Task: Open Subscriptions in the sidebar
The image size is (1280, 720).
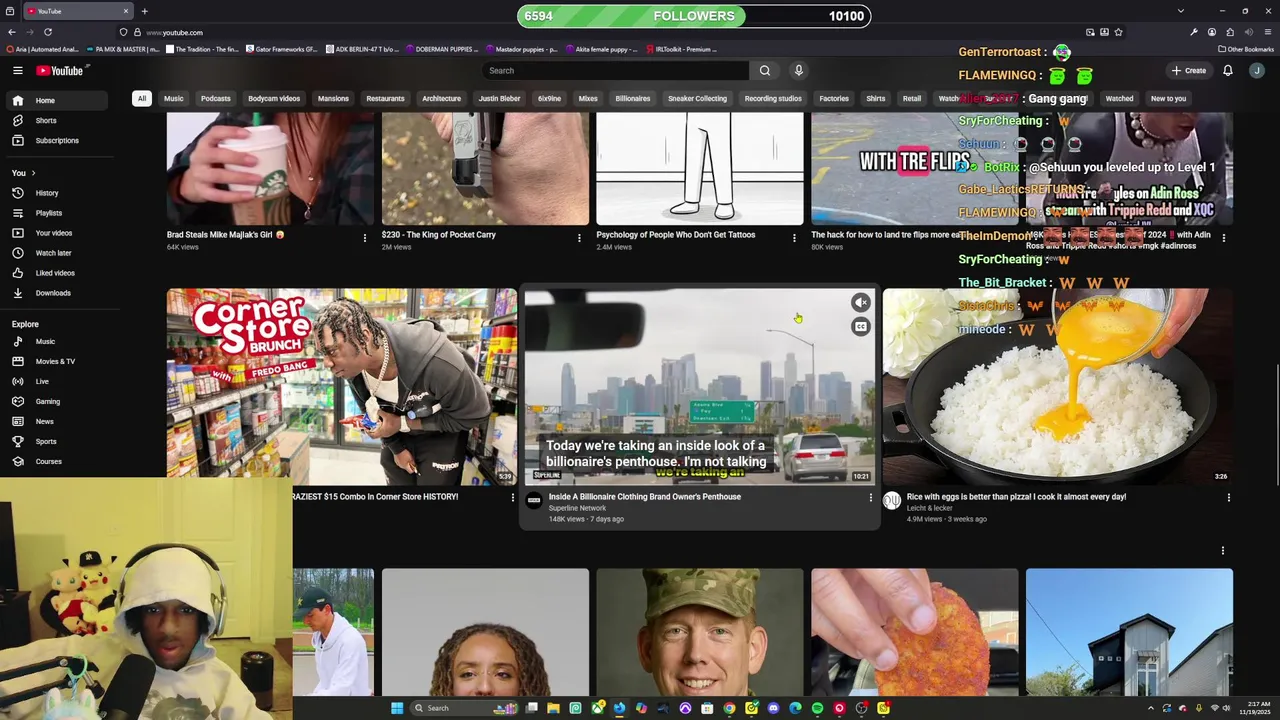Action: (55, 141)
